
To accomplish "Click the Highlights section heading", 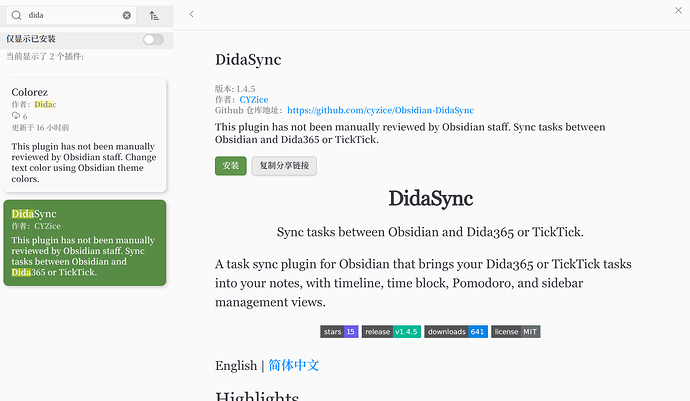I will pos(257,395).
